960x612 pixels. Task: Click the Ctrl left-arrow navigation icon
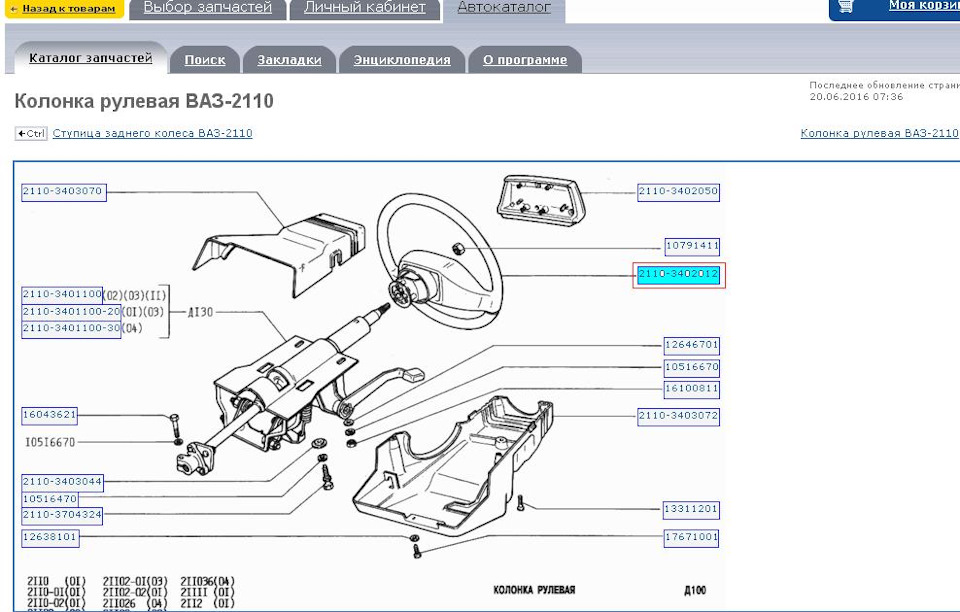[31, 133]
